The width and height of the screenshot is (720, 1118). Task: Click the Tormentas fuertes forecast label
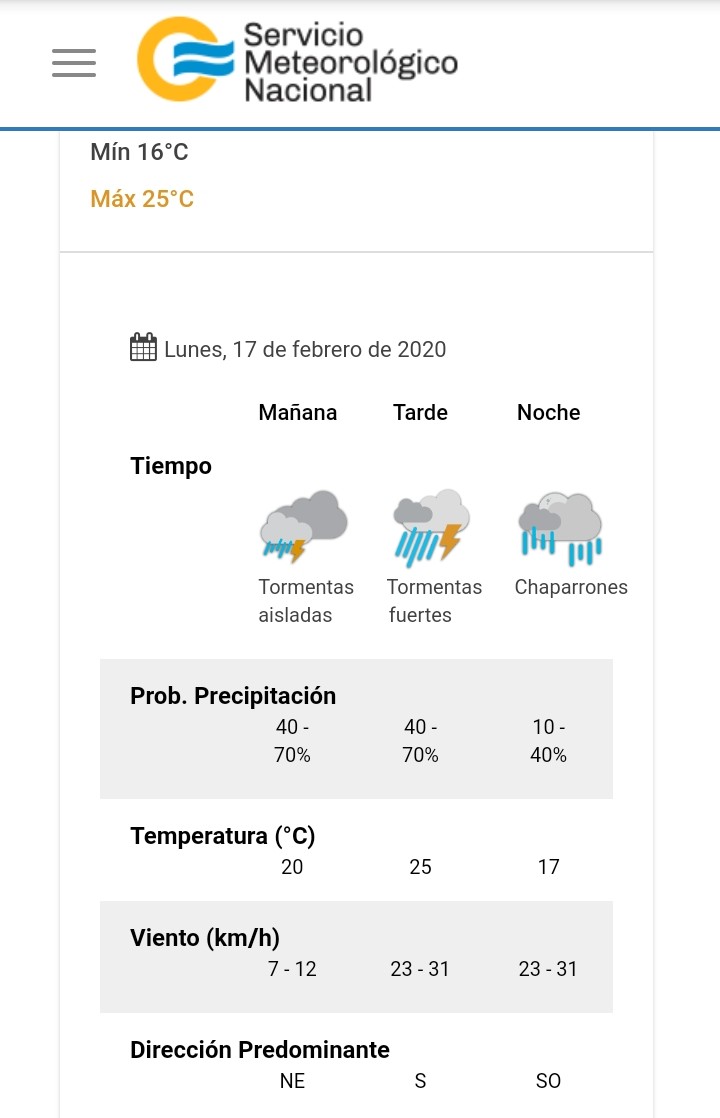coord(434,601)
